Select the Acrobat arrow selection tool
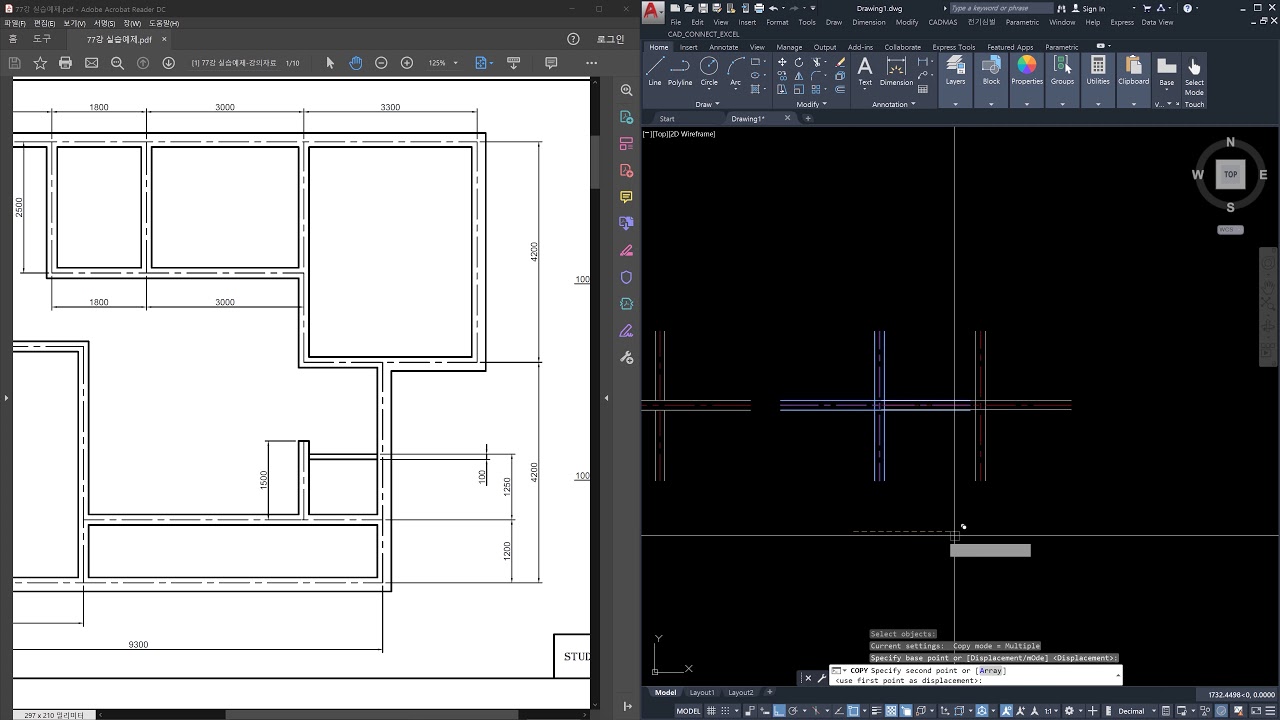Viewport: 1280px width, 720px height. (x=330, y=63)
